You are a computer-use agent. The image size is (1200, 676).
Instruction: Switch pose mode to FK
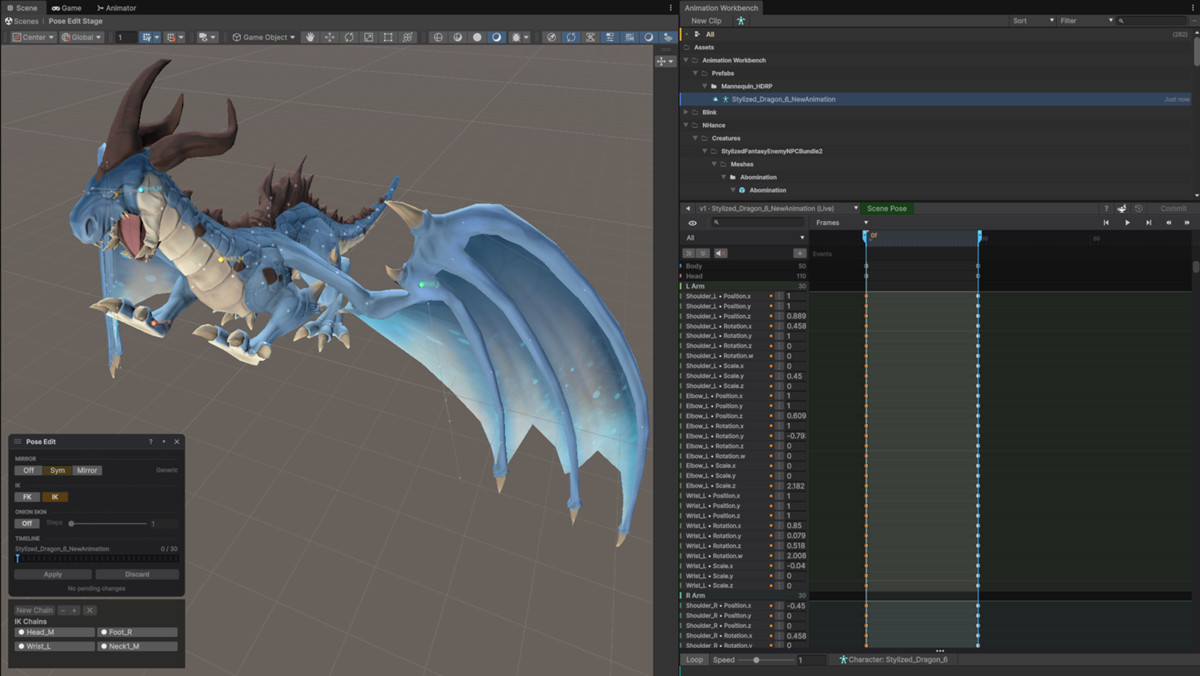[x=28, y=497]
